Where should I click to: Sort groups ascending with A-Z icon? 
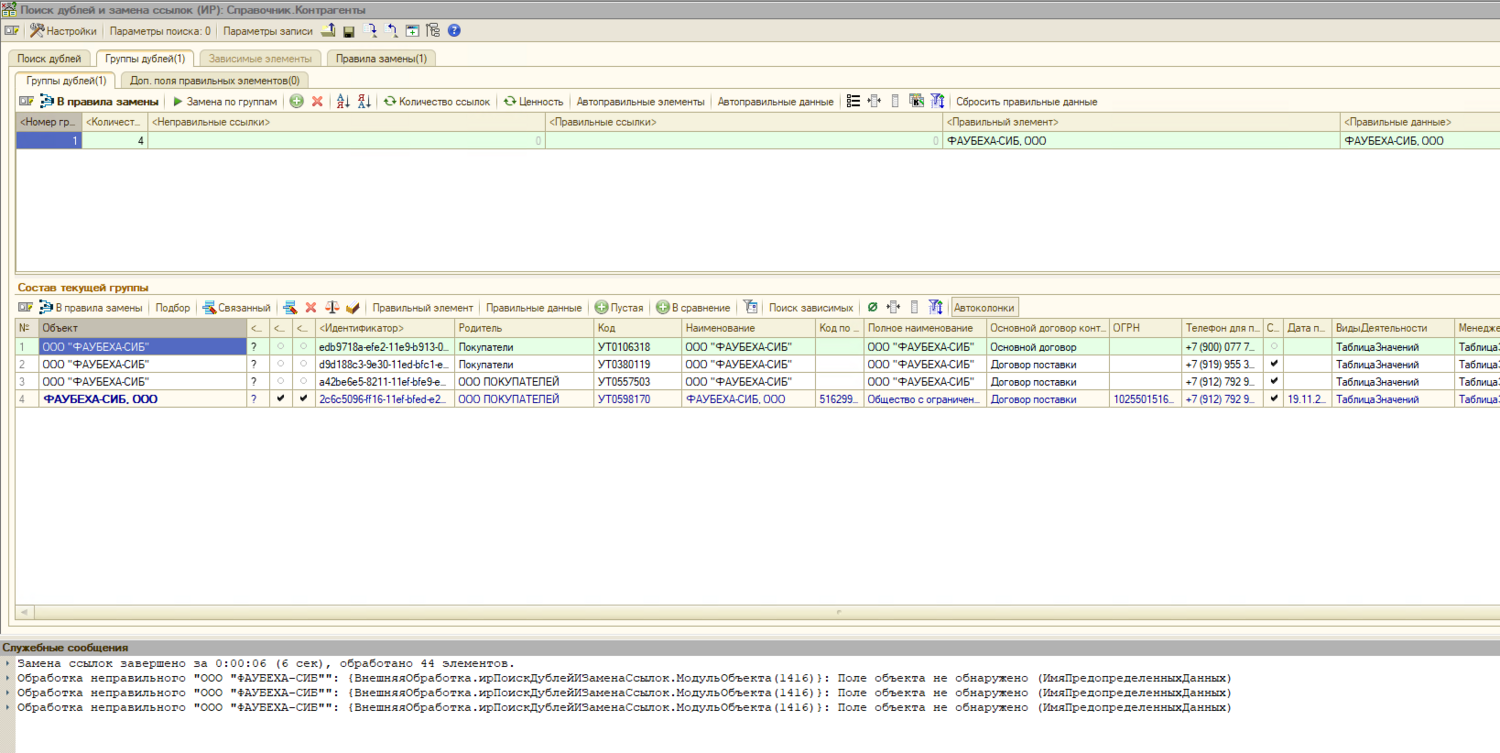click(343, 101)
